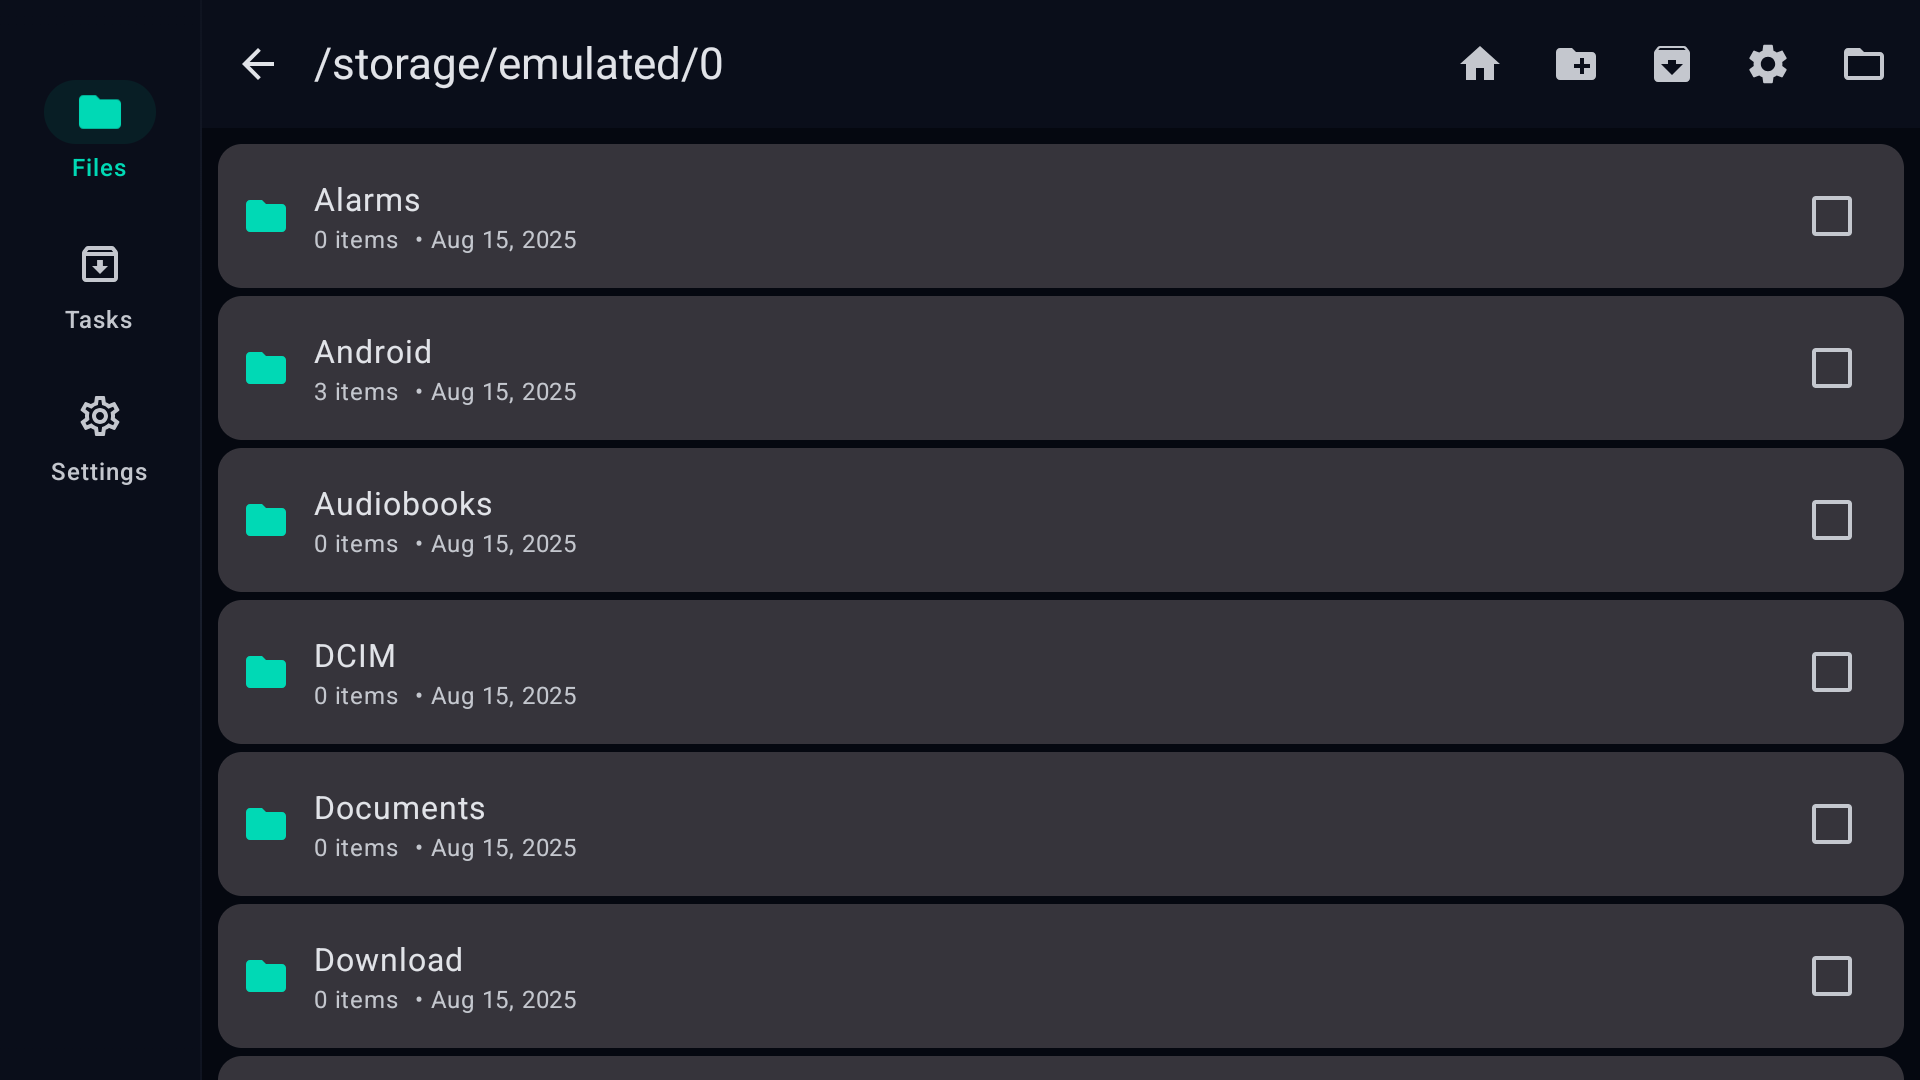This screenshot has height=1080, width=1920.
Task: Check the Android folder checkbox
Action: 1831,368
